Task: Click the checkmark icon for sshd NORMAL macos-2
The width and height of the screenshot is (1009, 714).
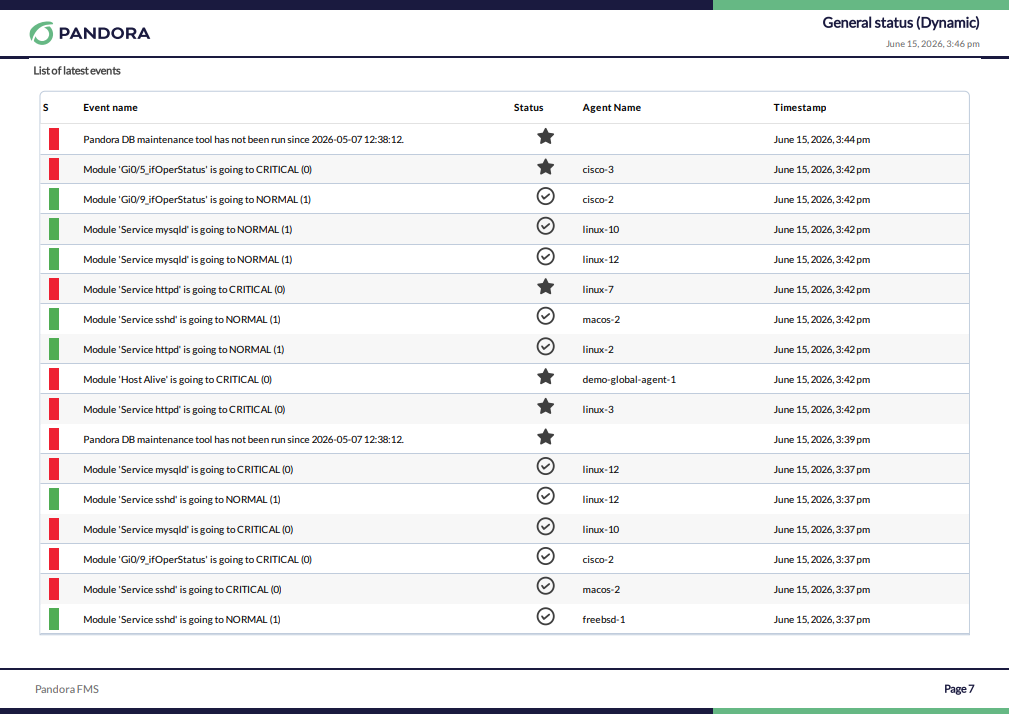Action: click(x=545, y=316)
